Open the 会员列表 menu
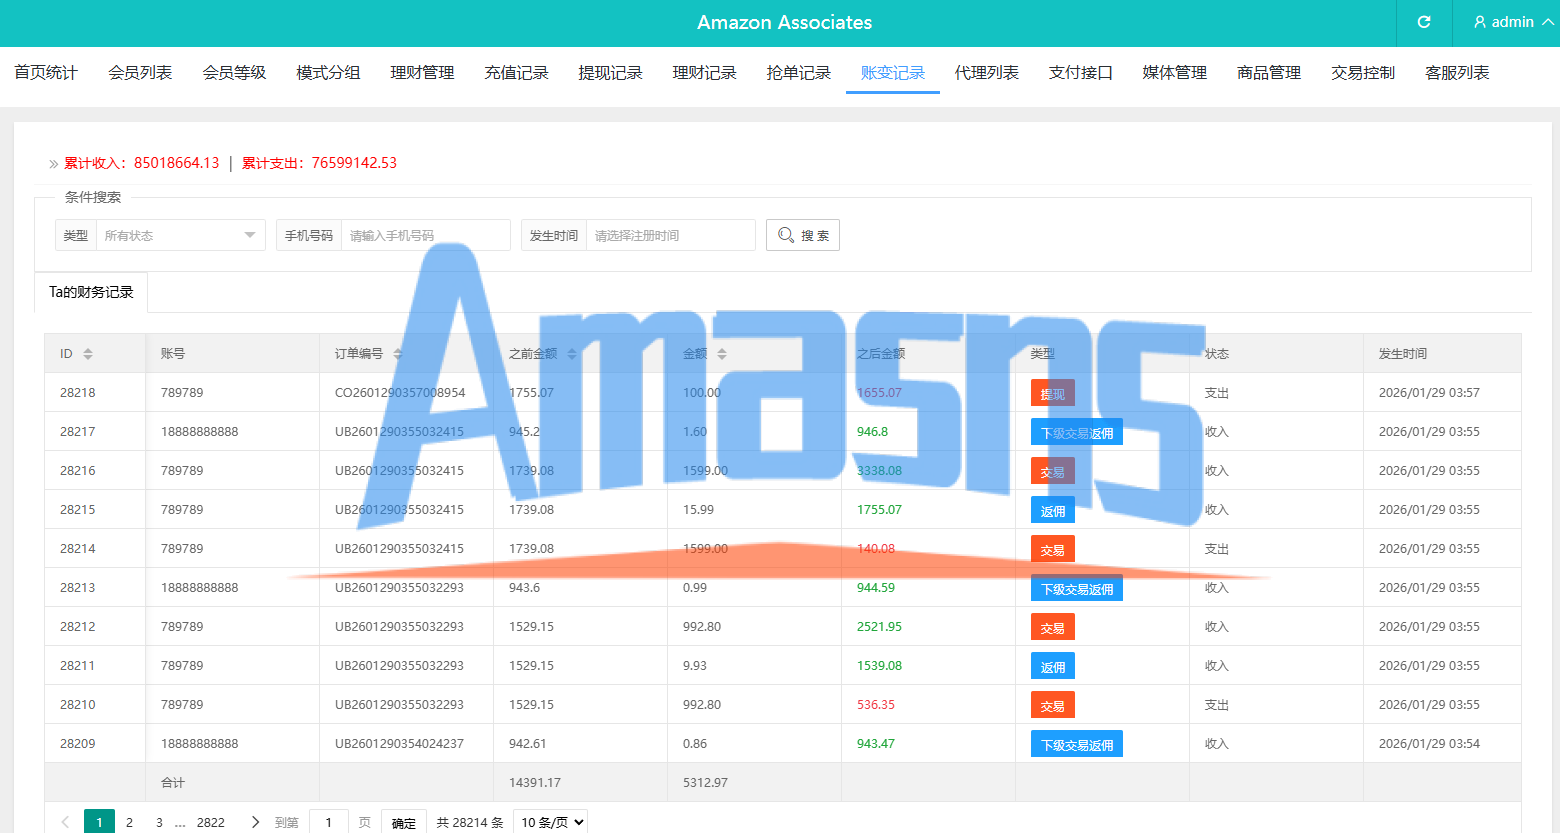Screen dimensions: 1560x833 pyautogui.click(x=140, y=73)
